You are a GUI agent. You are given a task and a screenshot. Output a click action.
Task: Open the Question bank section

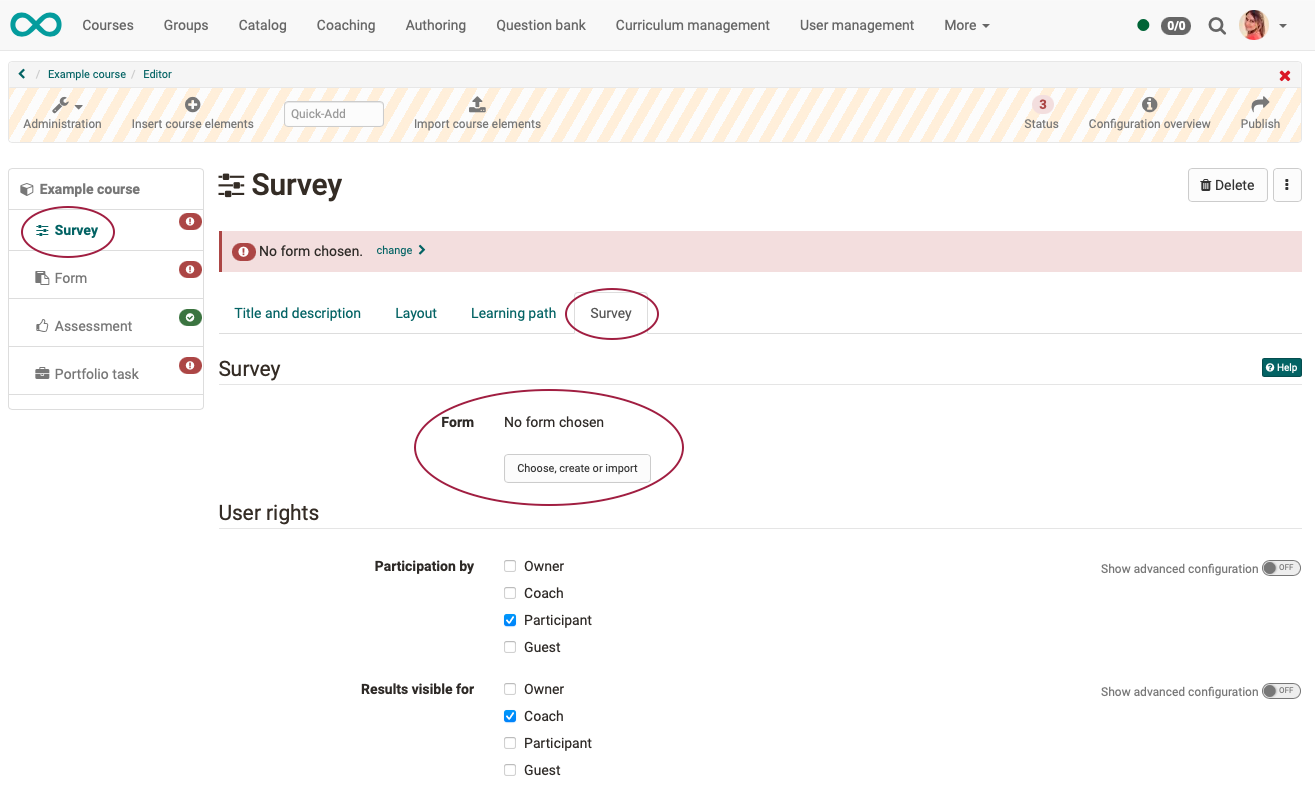click(540, 25)
